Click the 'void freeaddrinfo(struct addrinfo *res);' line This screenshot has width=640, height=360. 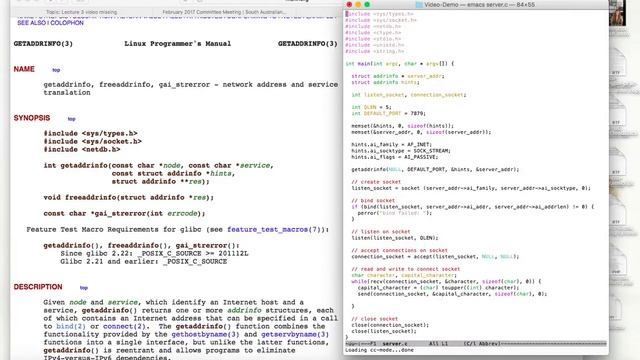point(129,197)
